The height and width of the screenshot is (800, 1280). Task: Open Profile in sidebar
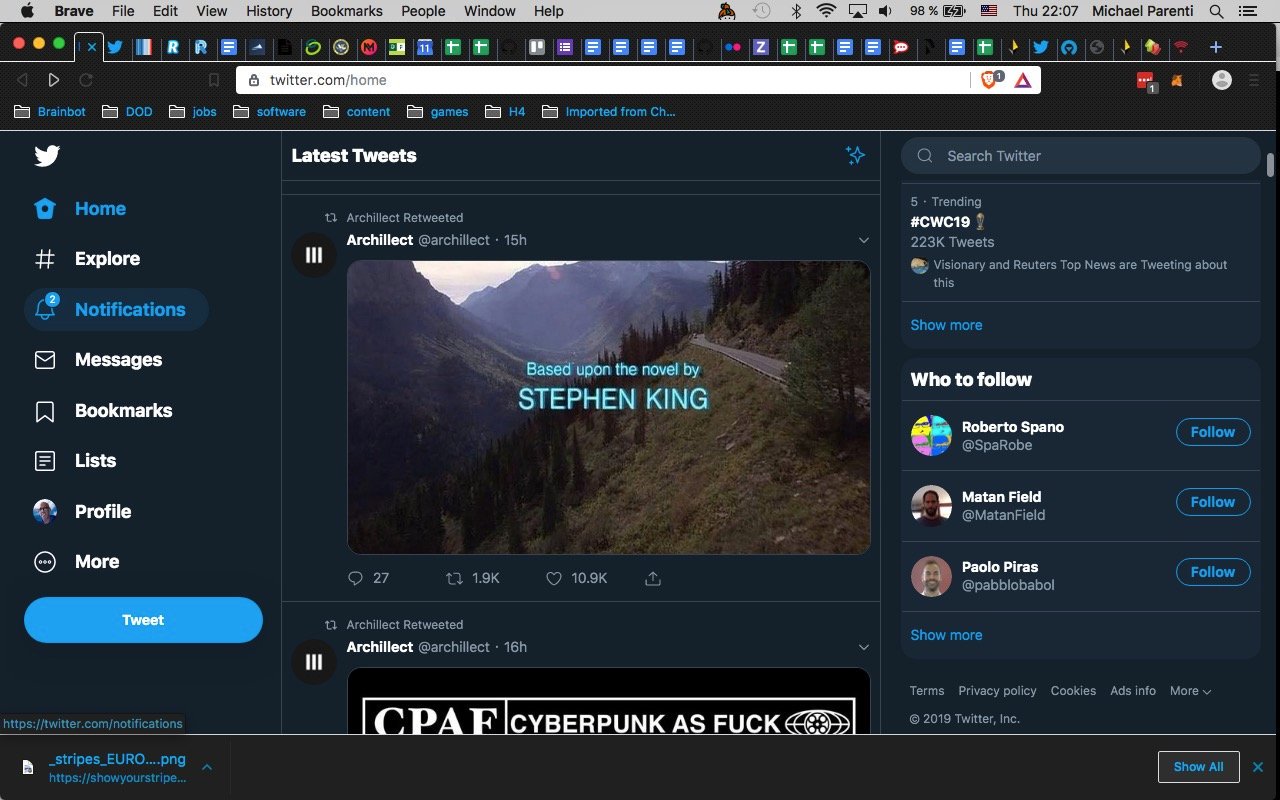coord(82,512)
